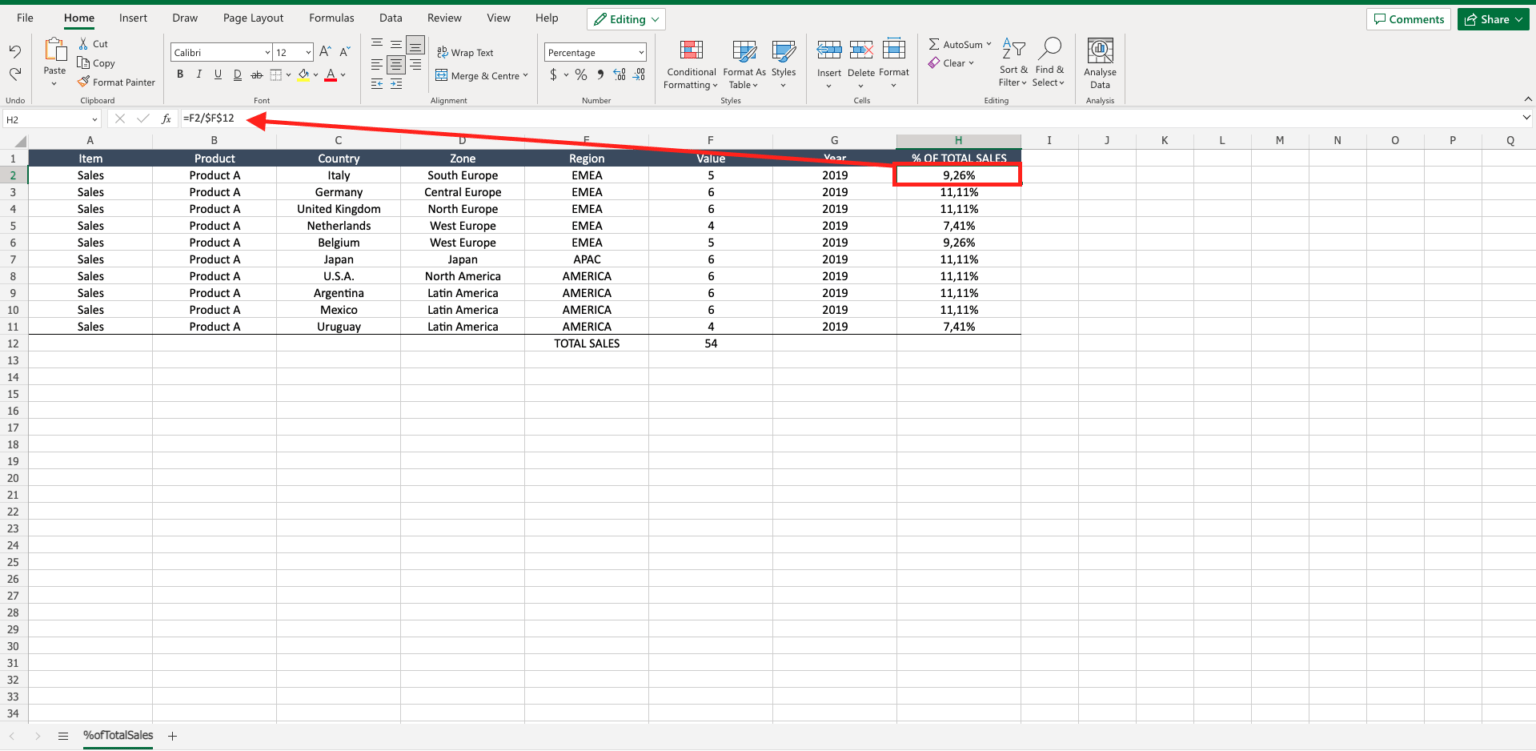1536x751 pixels.
Task: Click the fx insert function icon
Action: pos(165,117)
